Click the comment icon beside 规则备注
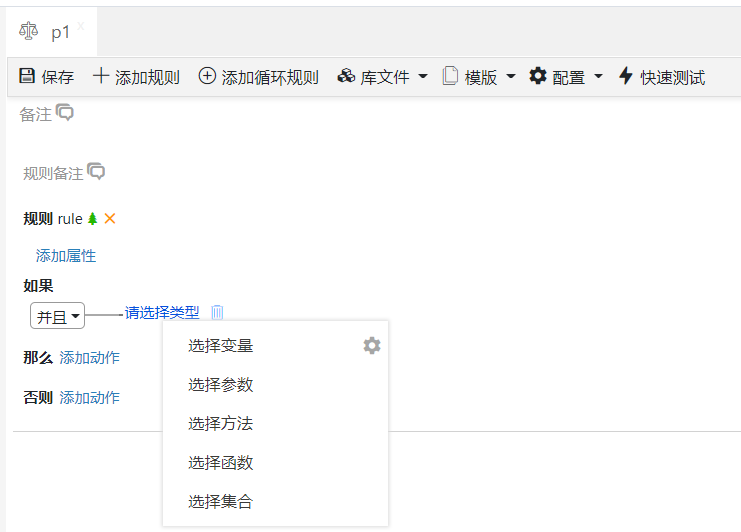 tap(96, 172)
